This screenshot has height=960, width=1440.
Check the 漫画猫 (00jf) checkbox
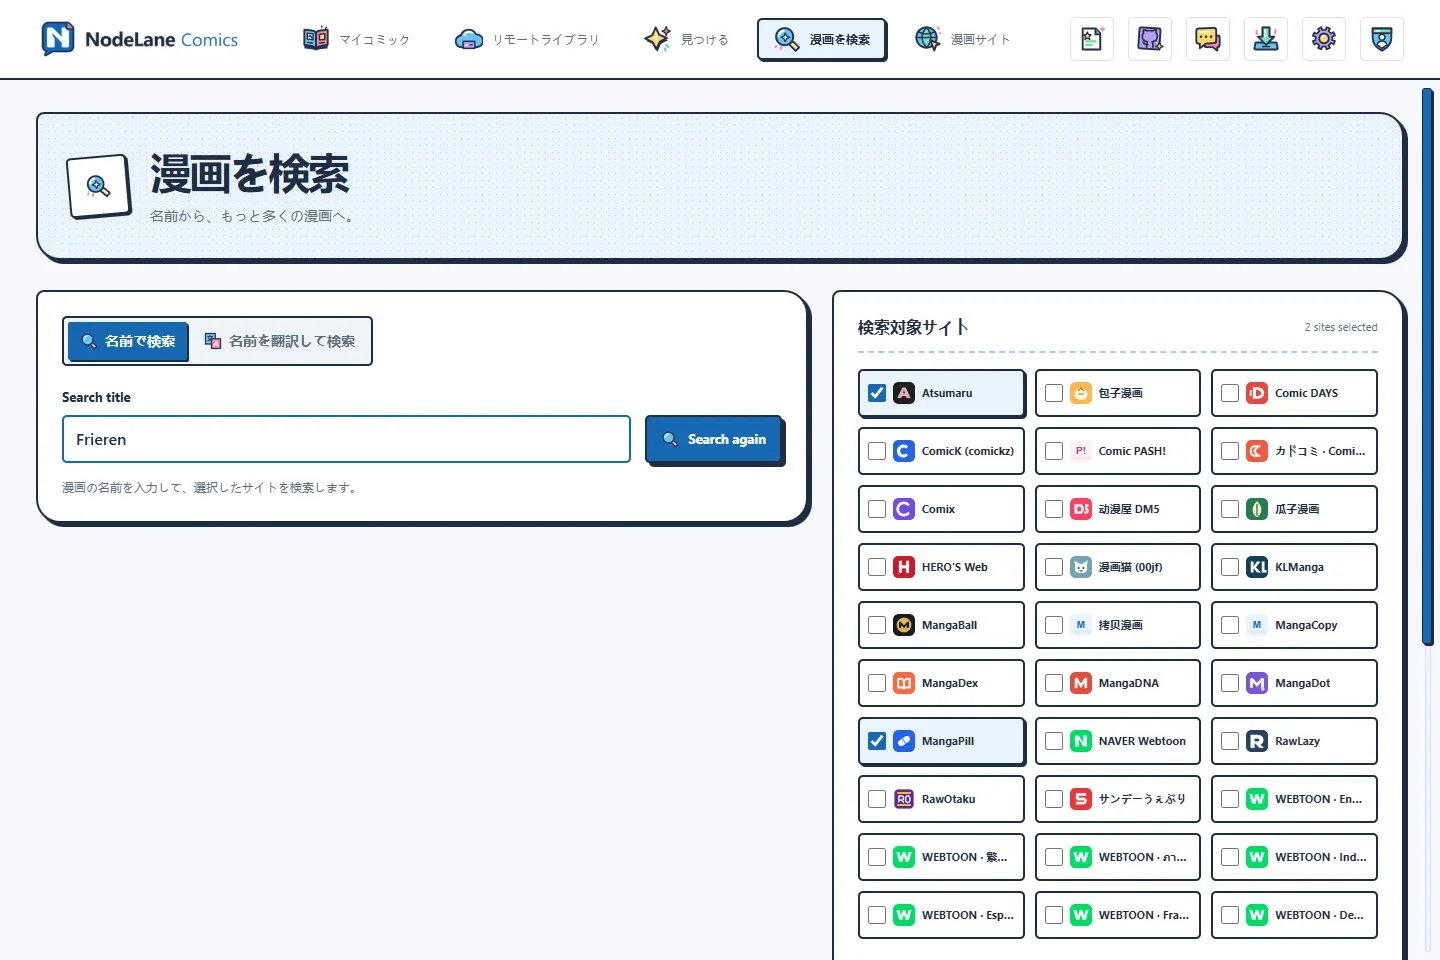click(1054, 567)
